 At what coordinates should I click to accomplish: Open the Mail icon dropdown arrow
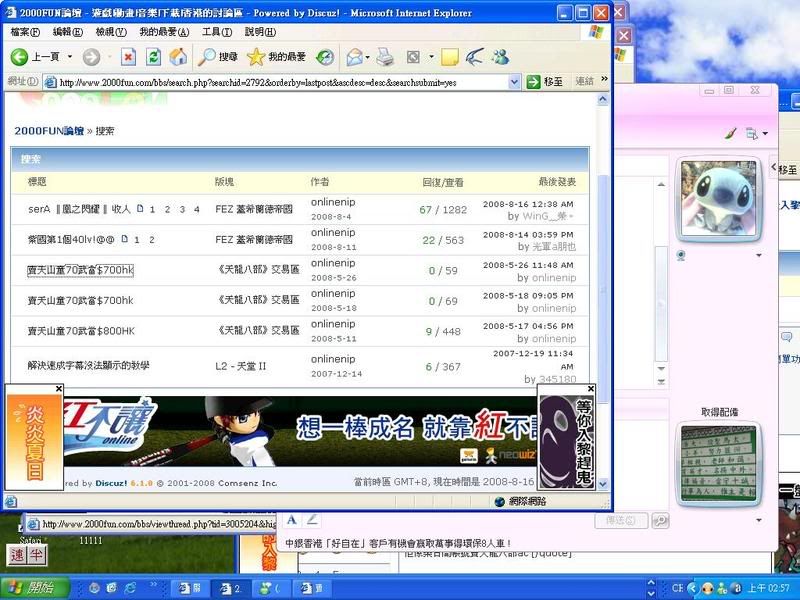tap(367, 57)
